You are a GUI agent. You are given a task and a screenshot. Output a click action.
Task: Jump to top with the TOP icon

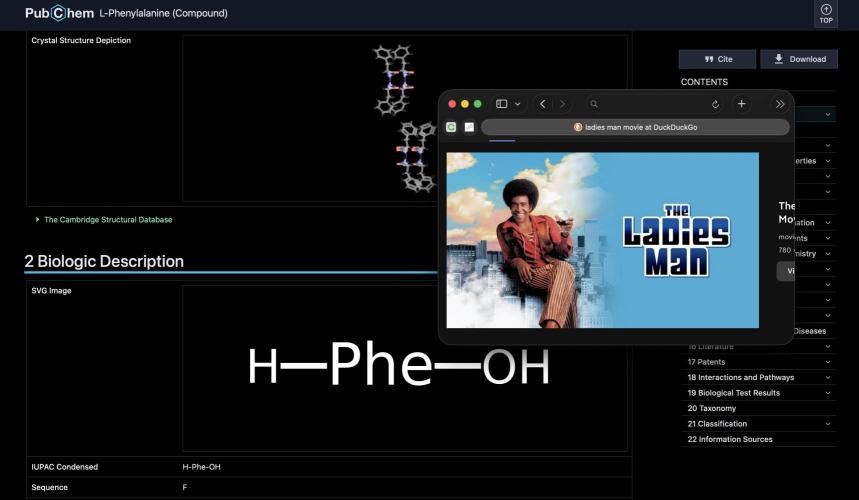pos(825,13)
